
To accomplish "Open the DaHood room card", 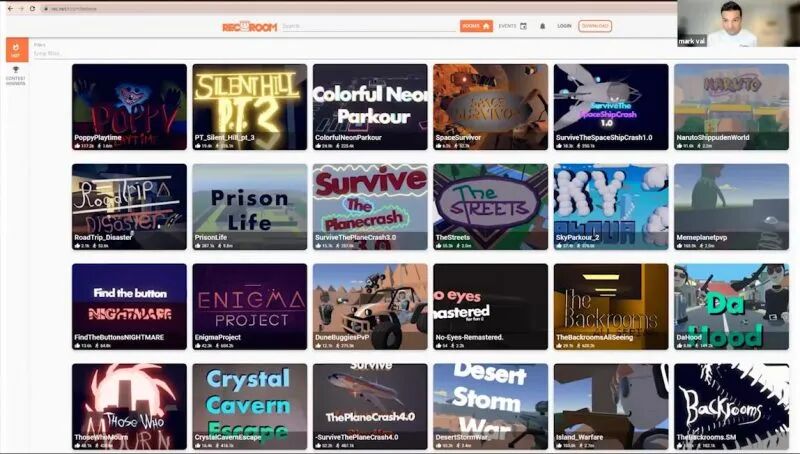I will 731,307.
